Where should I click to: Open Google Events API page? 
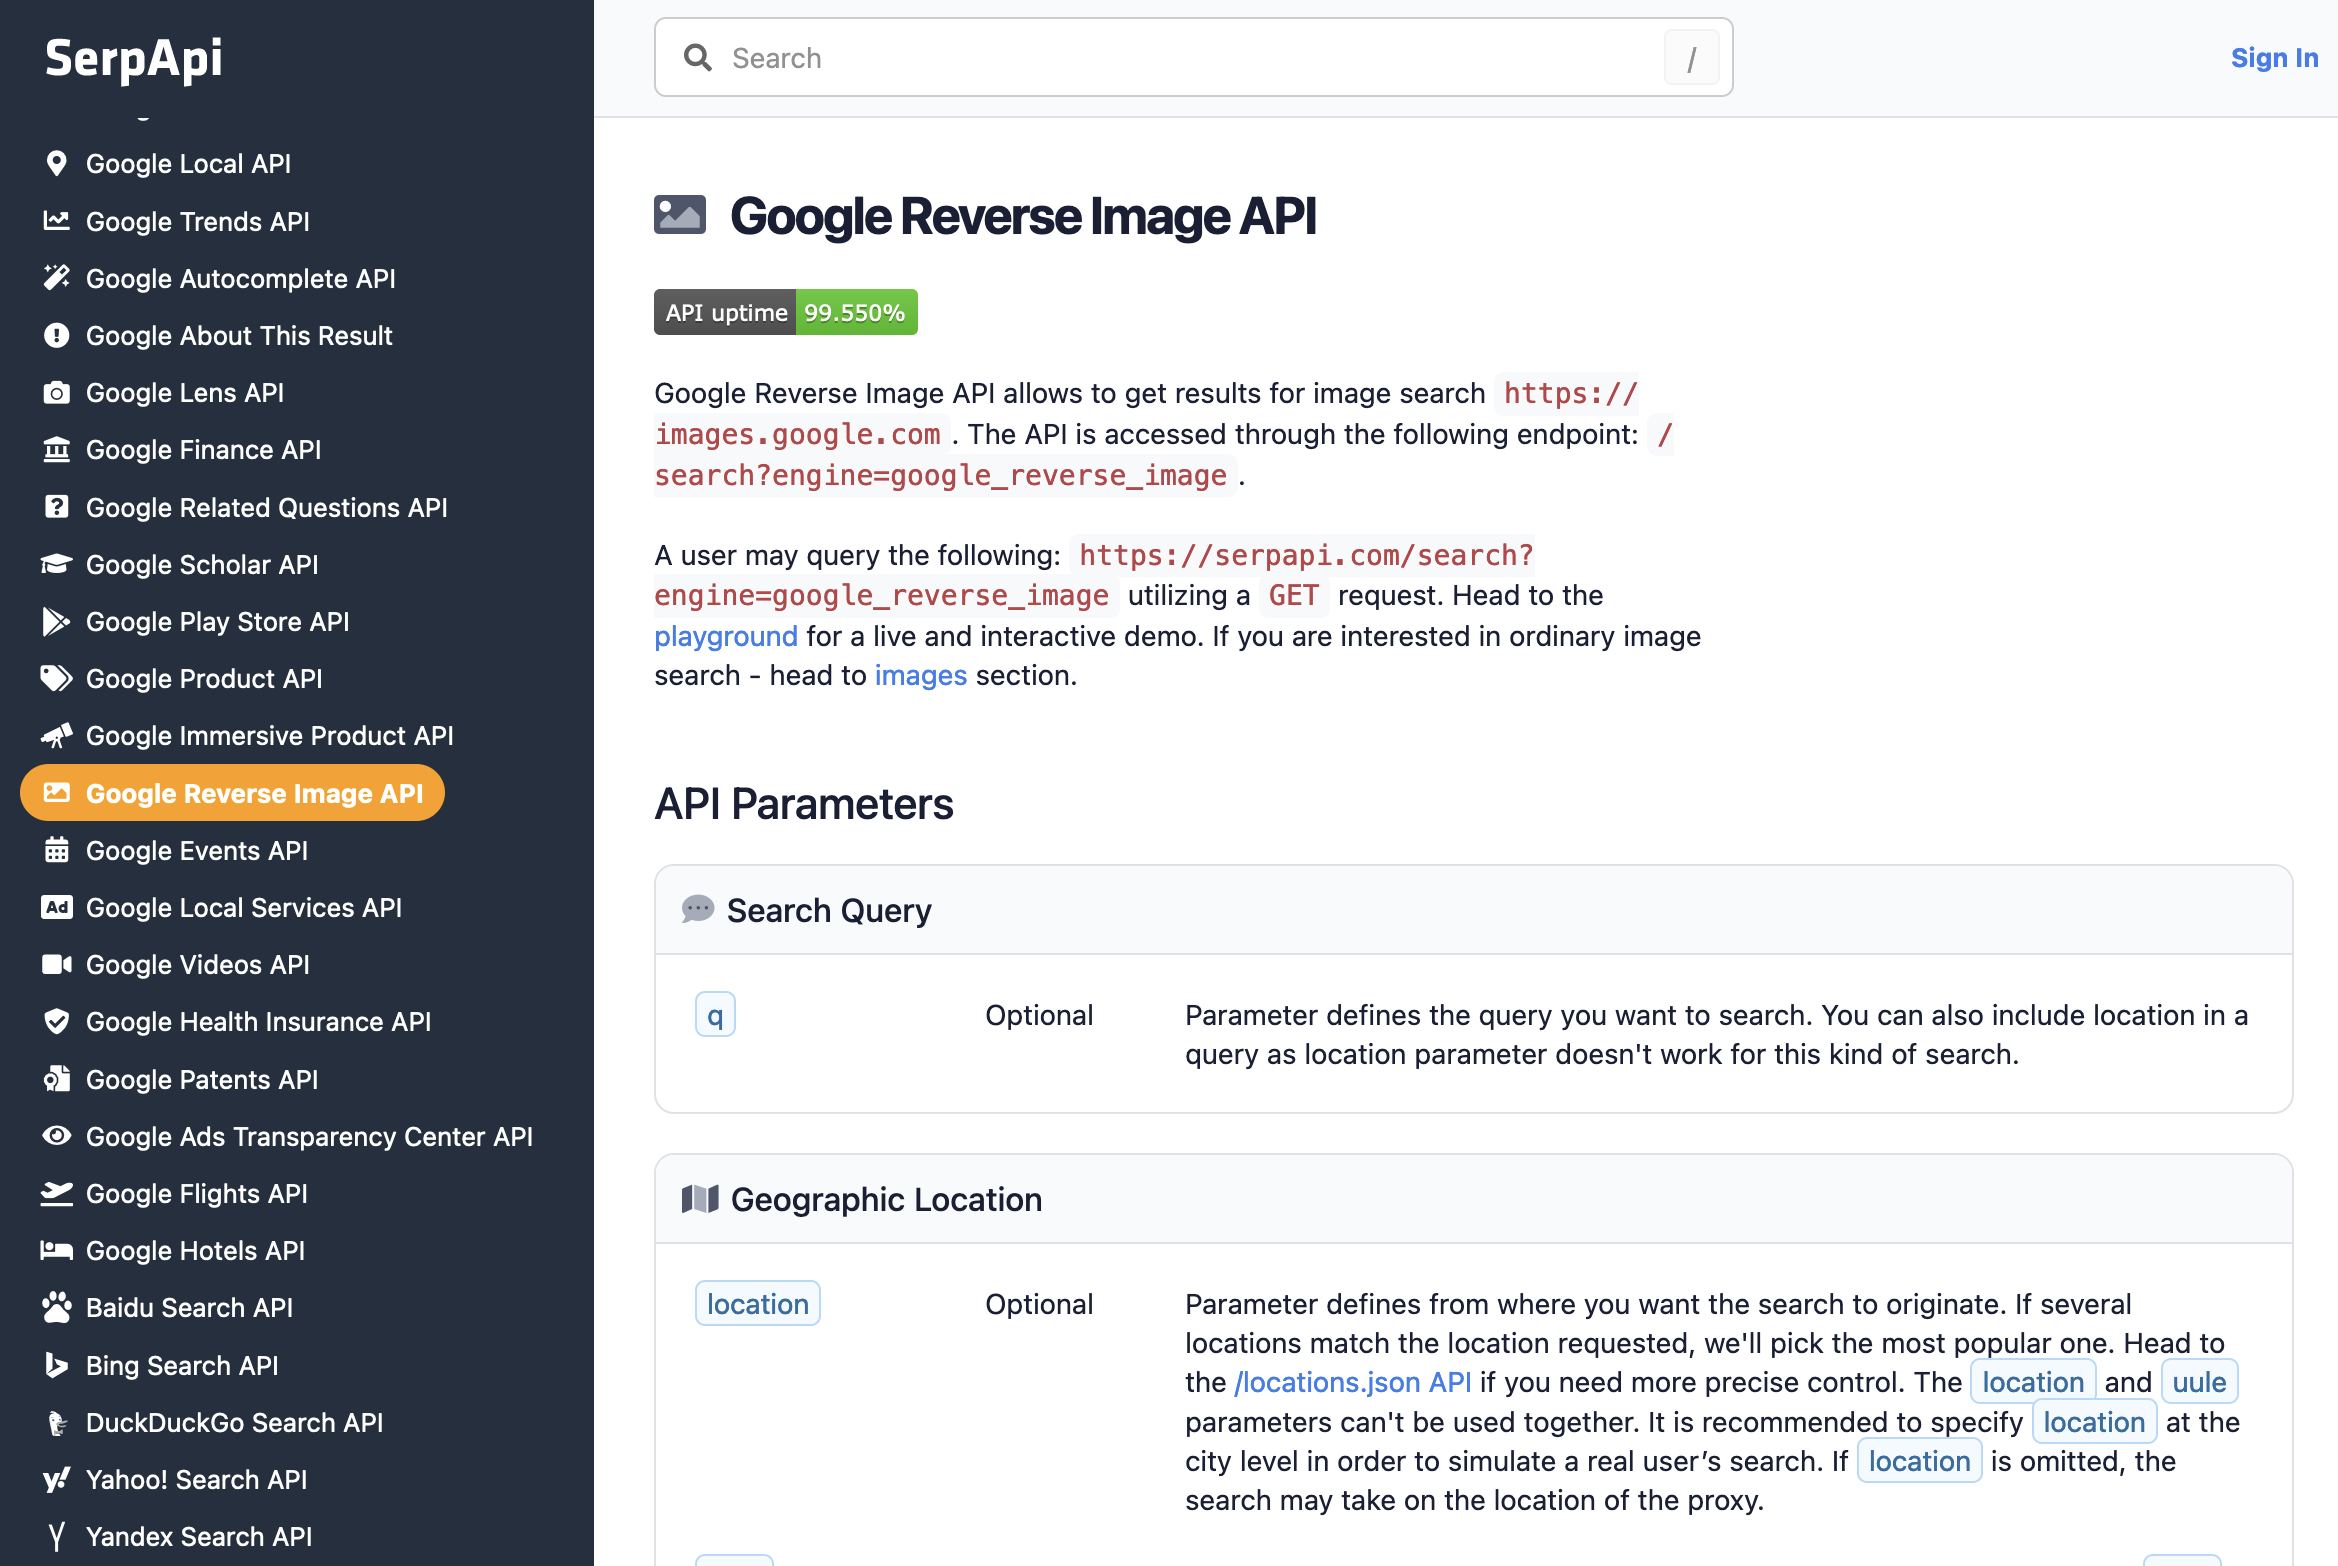196,851
